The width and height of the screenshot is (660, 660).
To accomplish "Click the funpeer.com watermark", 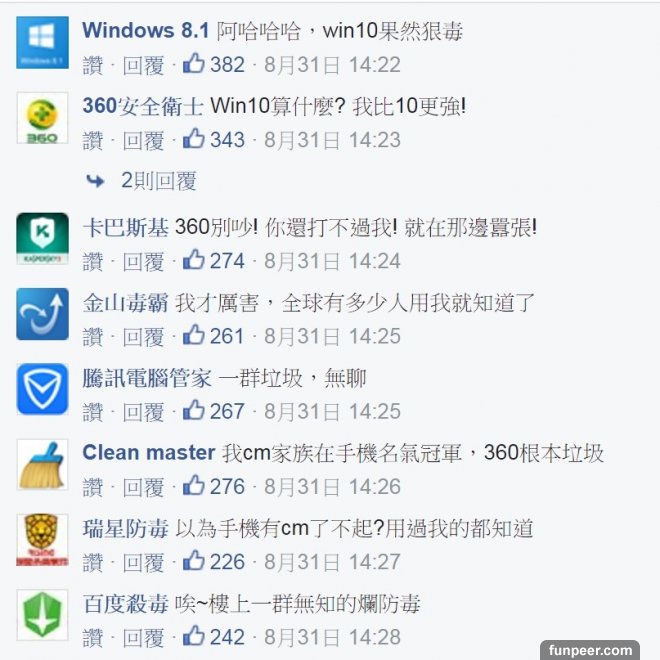I will (x=590, y=650).
